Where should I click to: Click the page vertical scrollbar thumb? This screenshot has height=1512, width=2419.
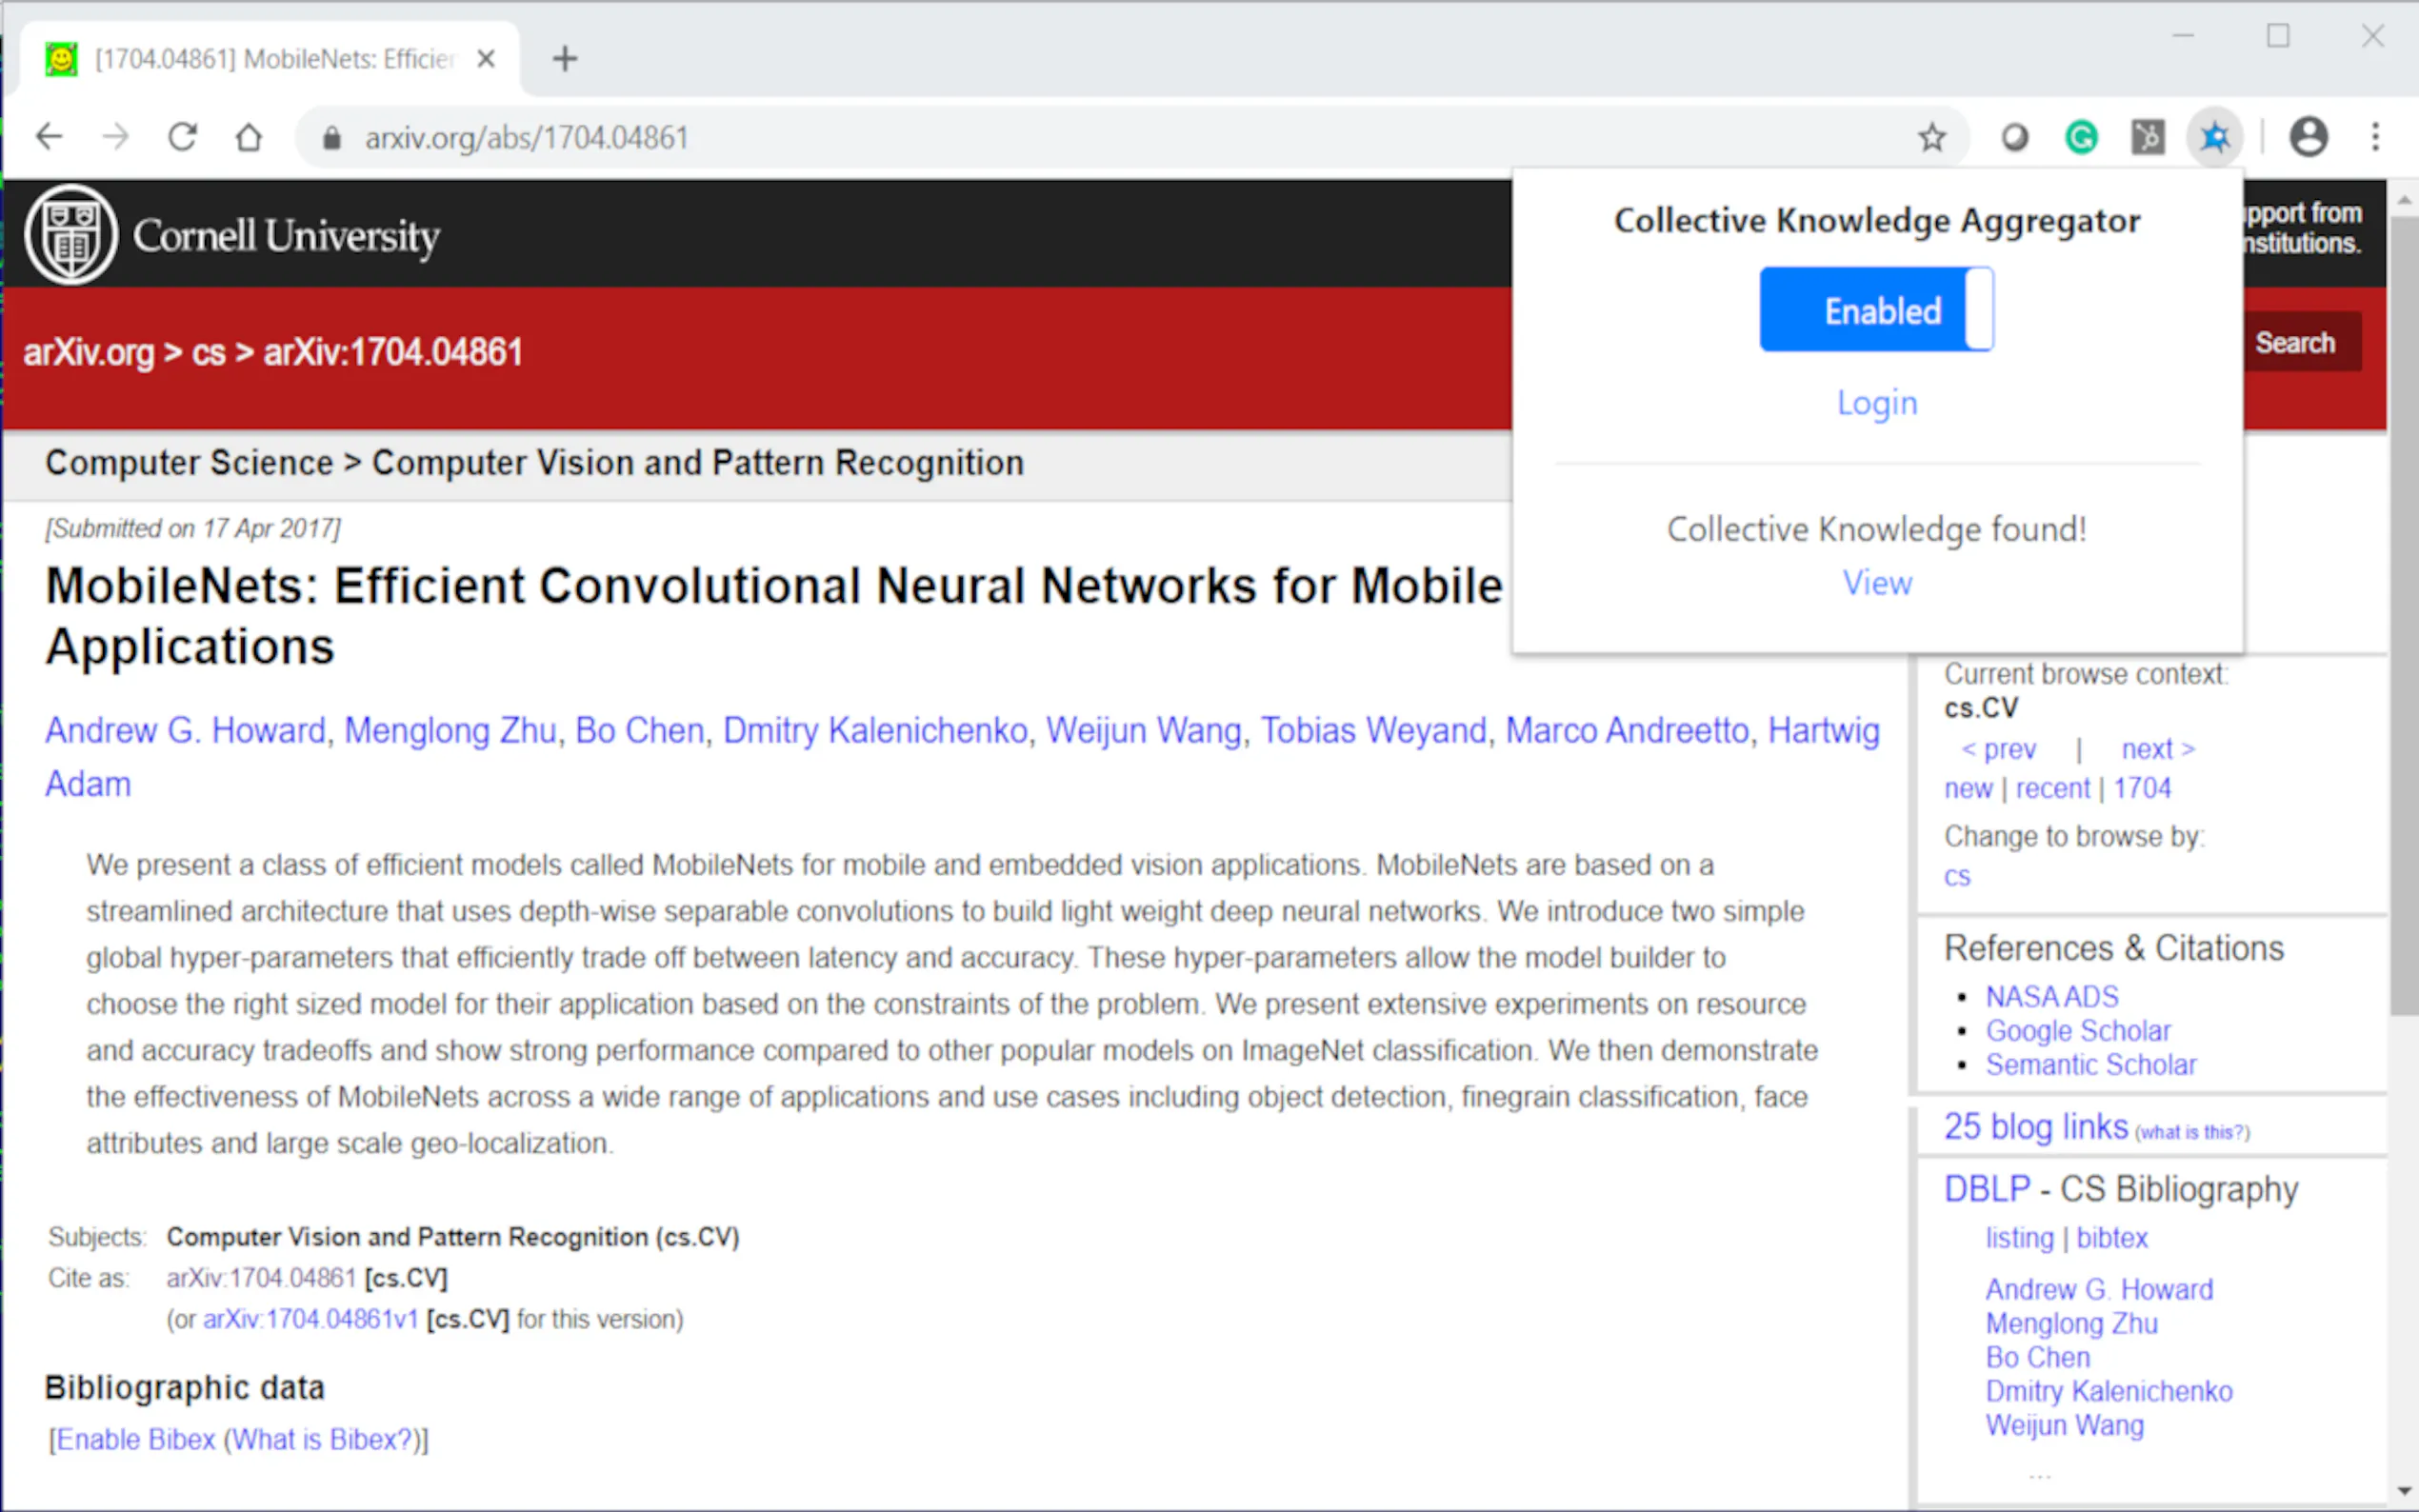(x=2404, y=615)
